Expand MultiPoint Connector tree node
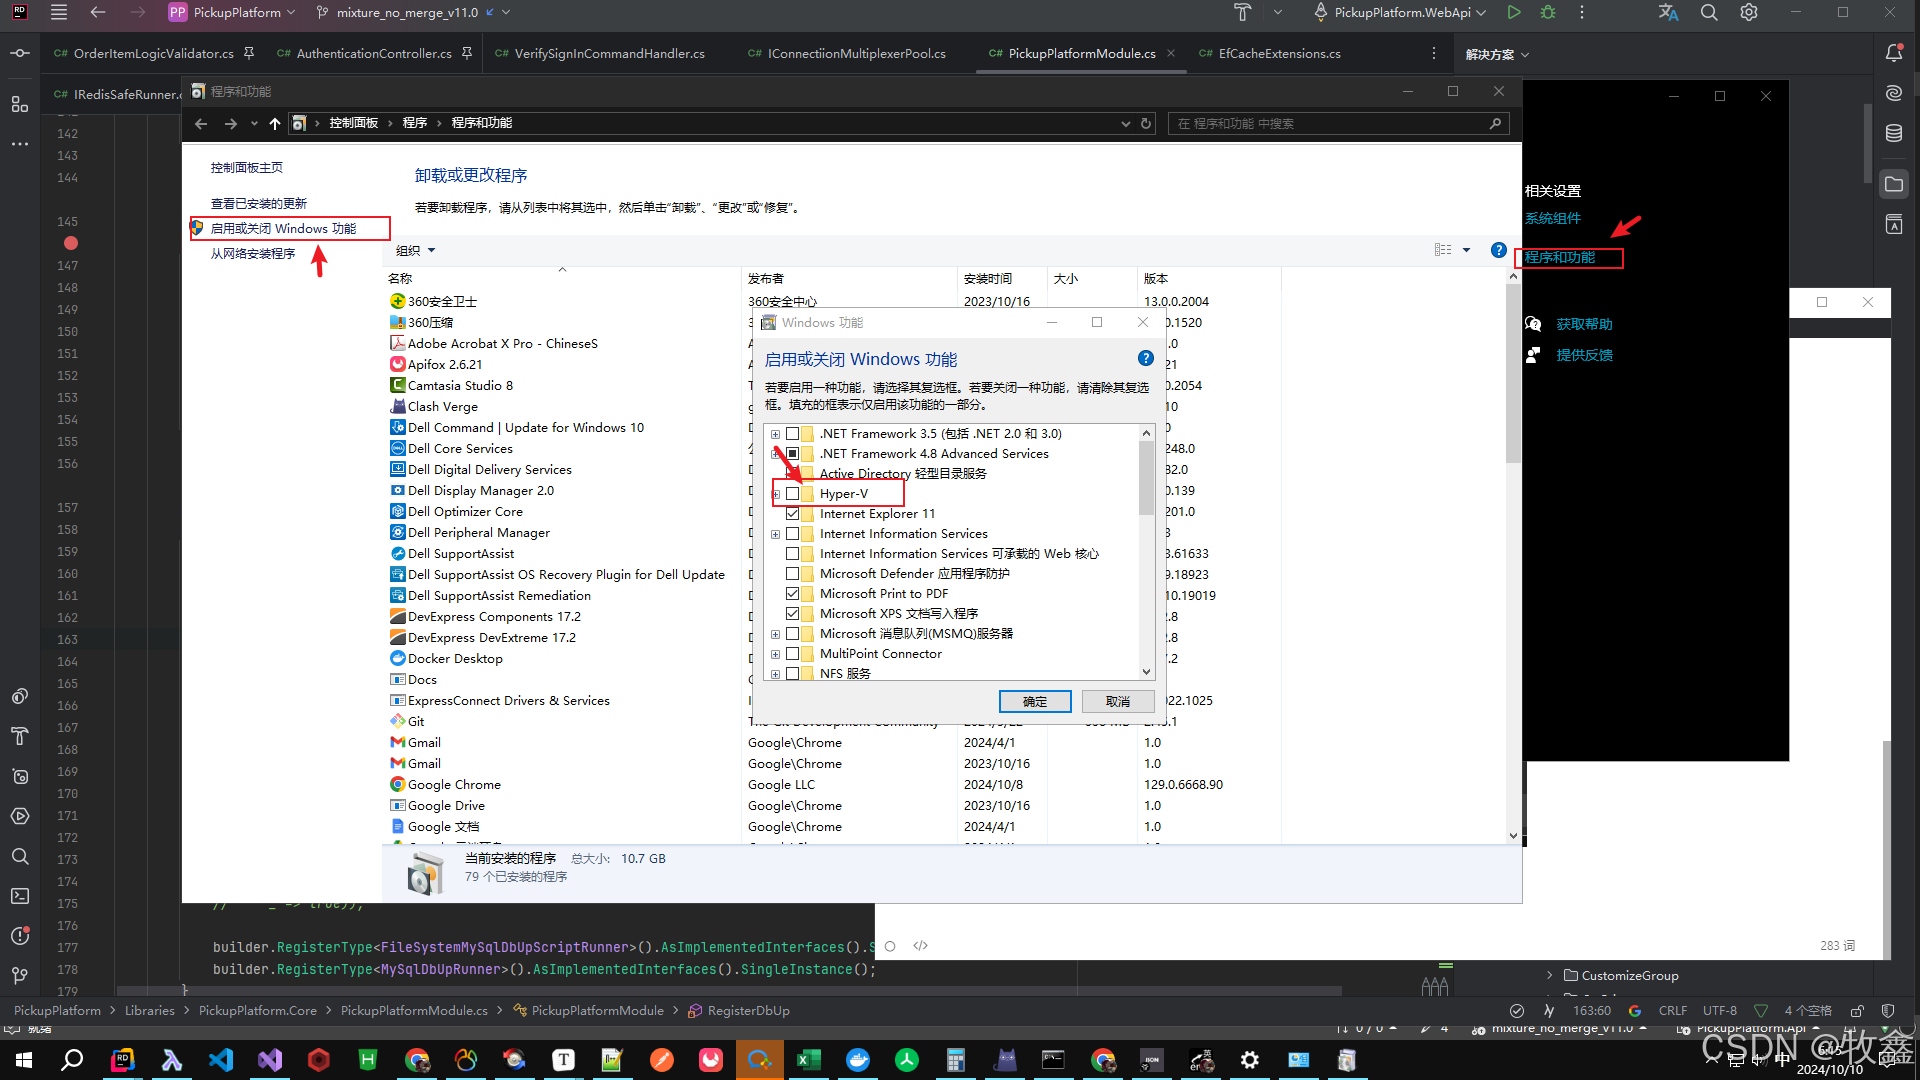The image size is (1920, 1080). (x=775, y=654)
